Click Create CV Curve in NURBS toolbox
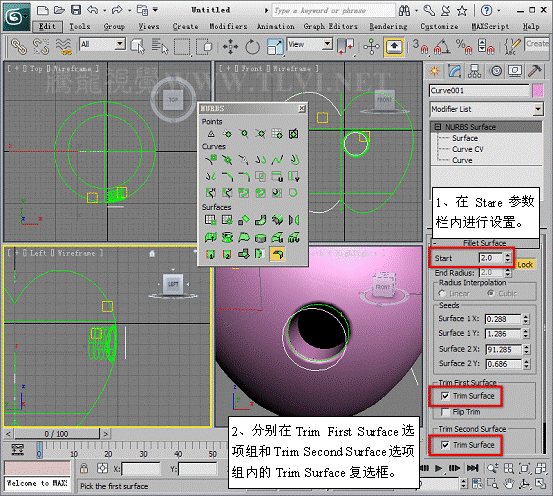This screenshot has height=496, width=553. coord(211,160)
